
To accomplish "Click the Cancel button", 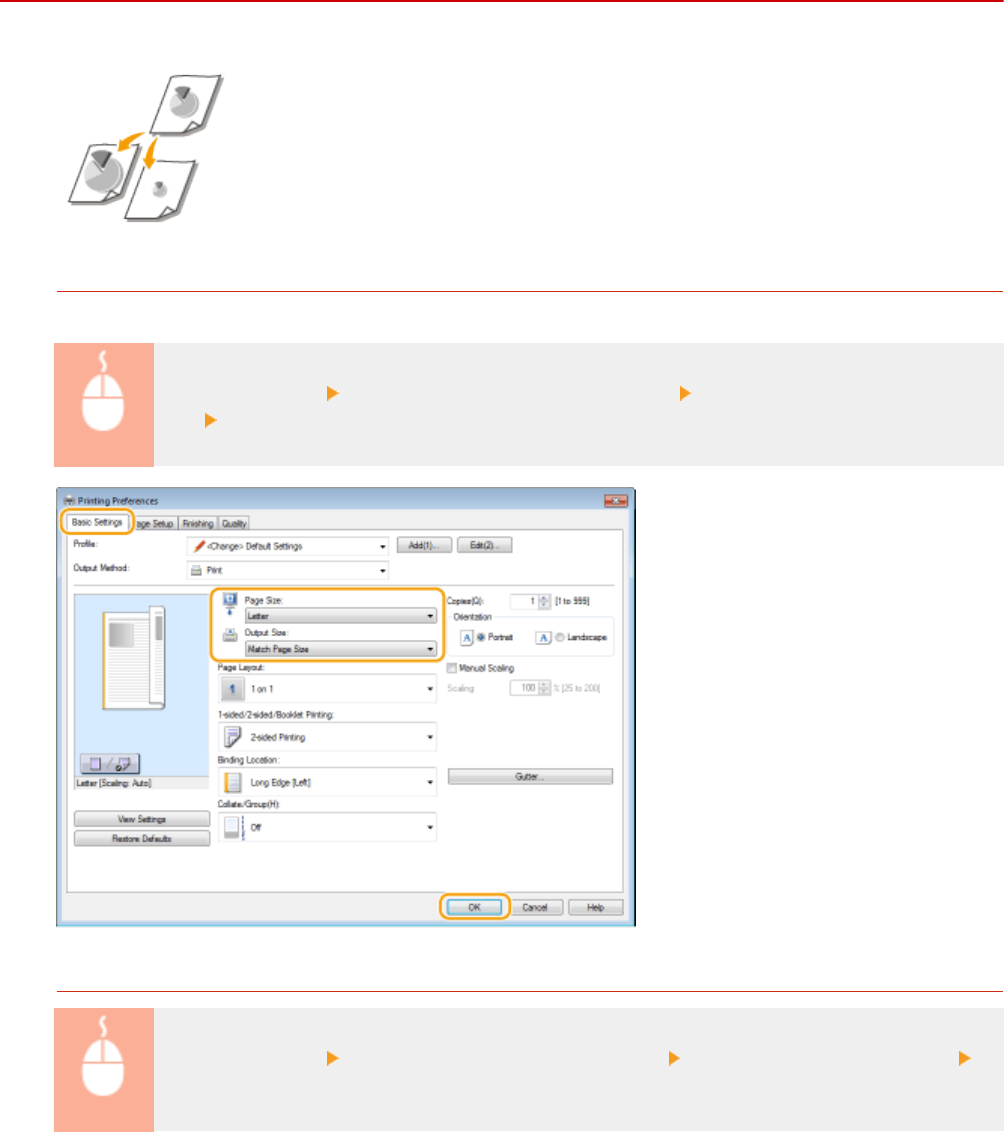I will (x=535, y=907).
